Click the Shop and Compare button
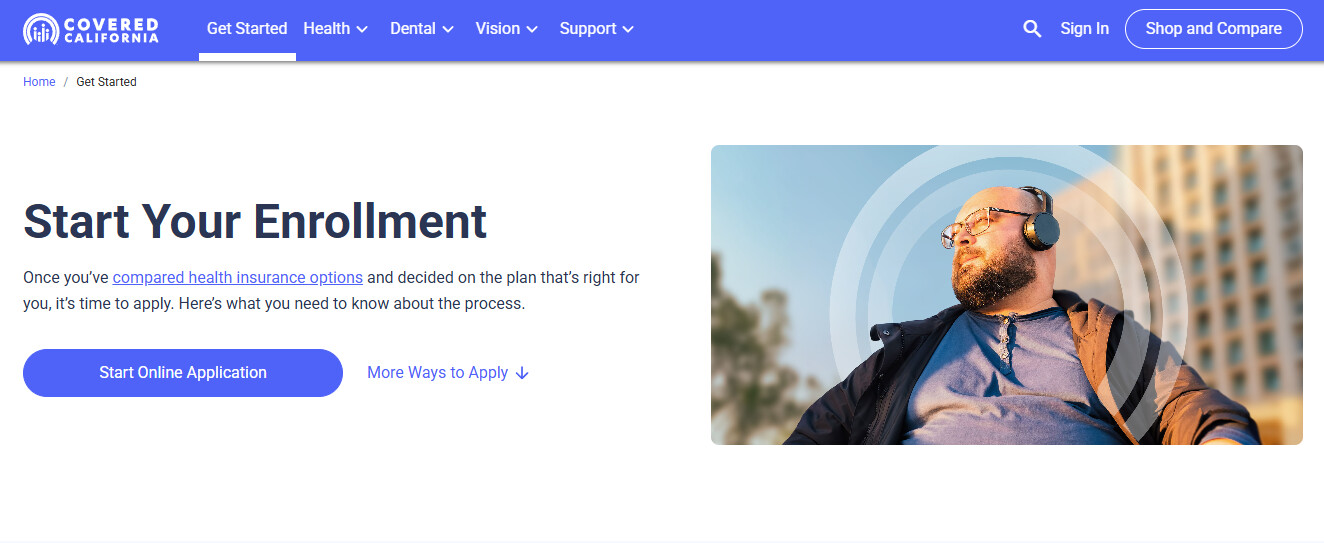The height and width of the screenshot is (543, 1324). point(1214,29)
